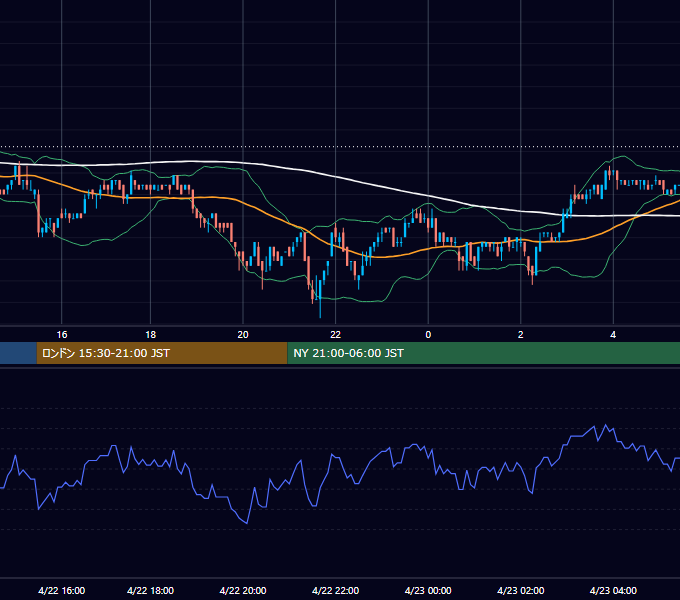
Task: Click the 4/22 22:00 date label
Action: 335,590
